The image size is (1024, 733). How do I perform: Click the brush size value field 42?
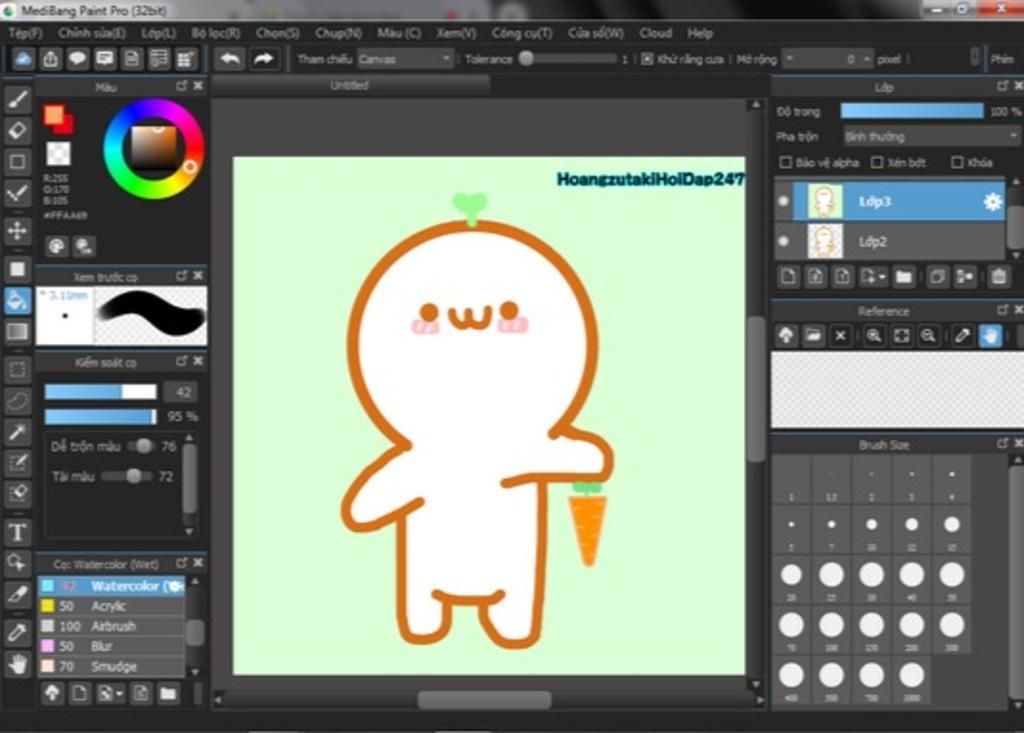point(182,392)
